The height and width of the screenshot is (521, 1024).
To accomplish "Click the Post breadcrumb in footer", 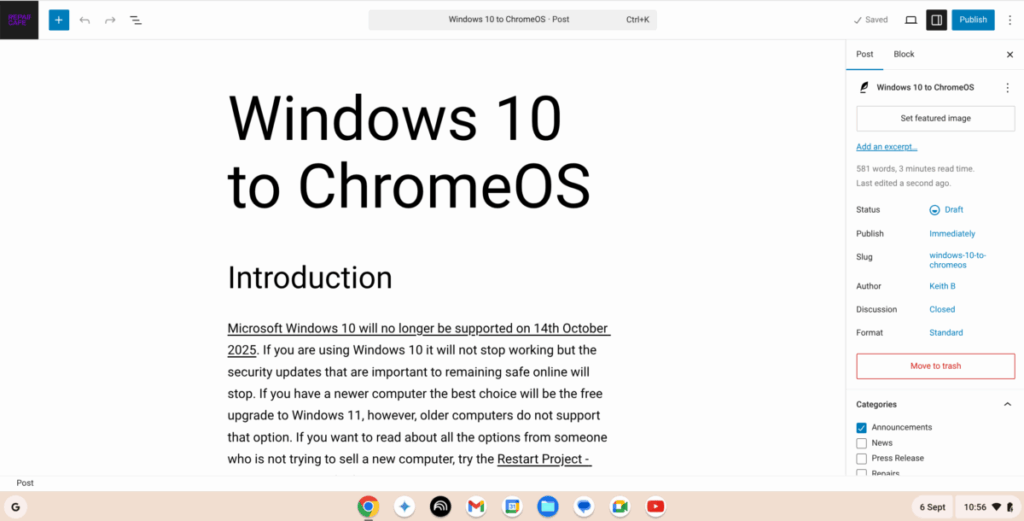I will (25, 483).
